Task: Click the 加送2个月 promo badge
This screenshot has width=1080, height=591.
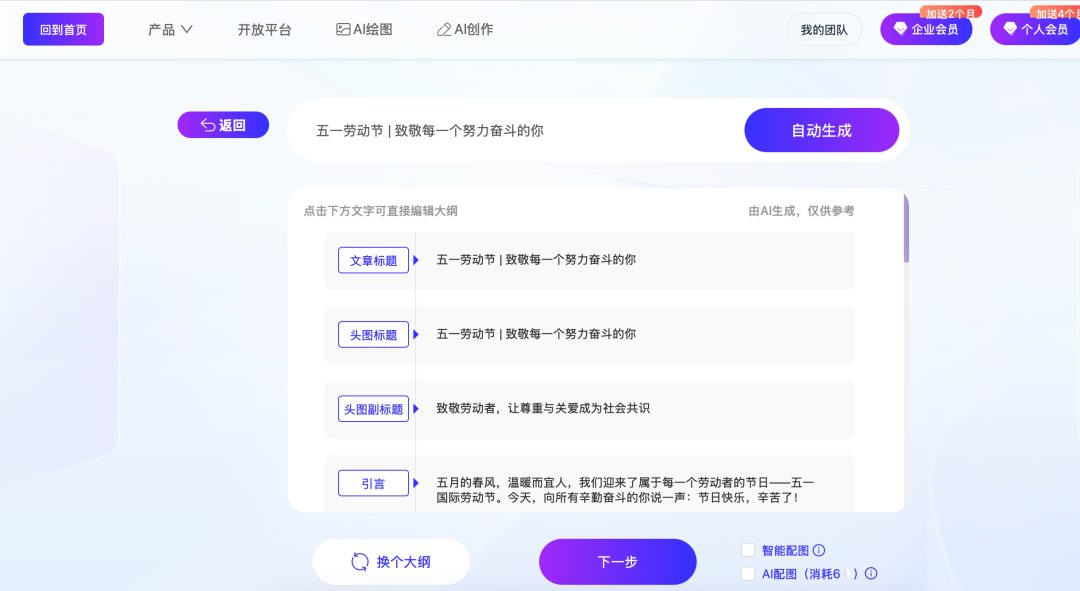Action: coord(951,13)
